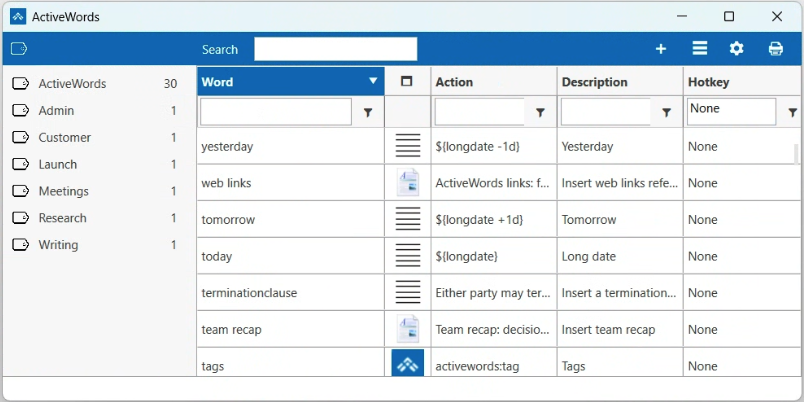Select the 'web links' word cell
The height and width of the screenshot is (402, 804).
pos(291,183)
